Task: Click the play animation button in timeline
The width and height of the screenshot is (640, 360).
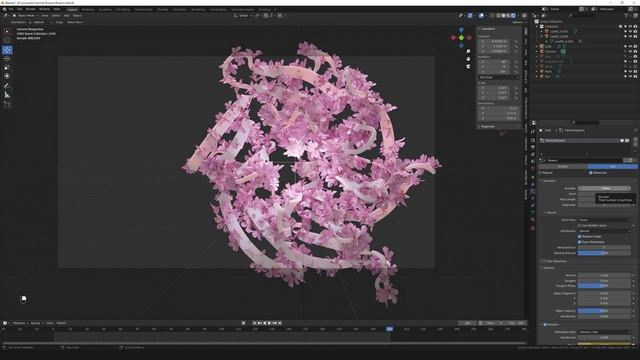Action: point(269,323)
